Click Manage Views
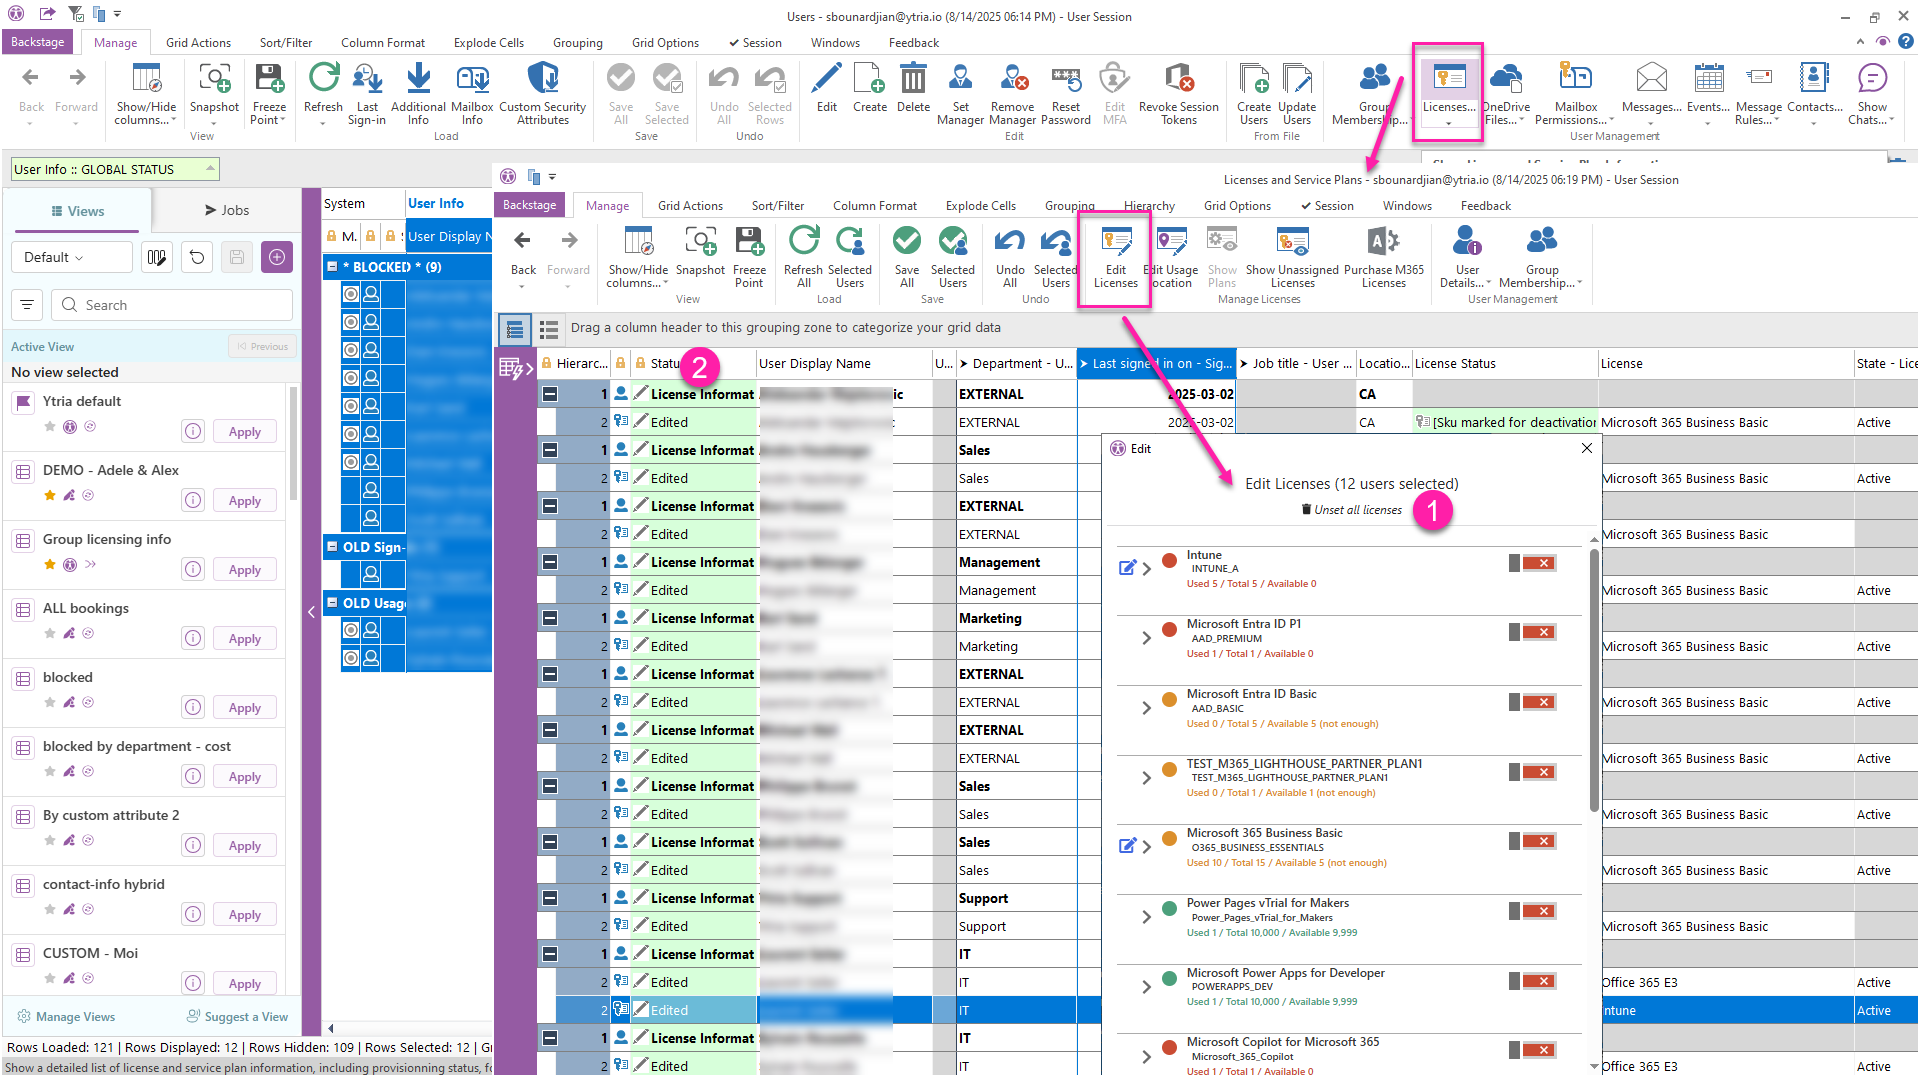The image size is (1918, 1075). (x=66, y=1016)
